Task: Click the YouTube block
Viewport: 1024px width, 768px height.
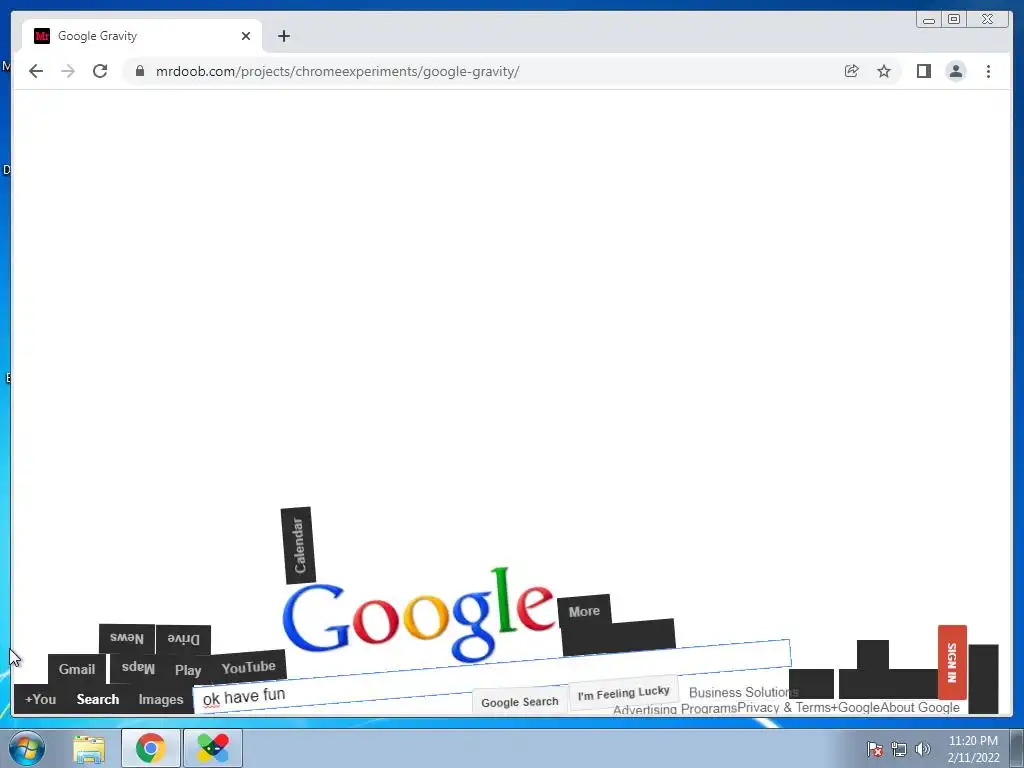Action: tap(248, 667)
